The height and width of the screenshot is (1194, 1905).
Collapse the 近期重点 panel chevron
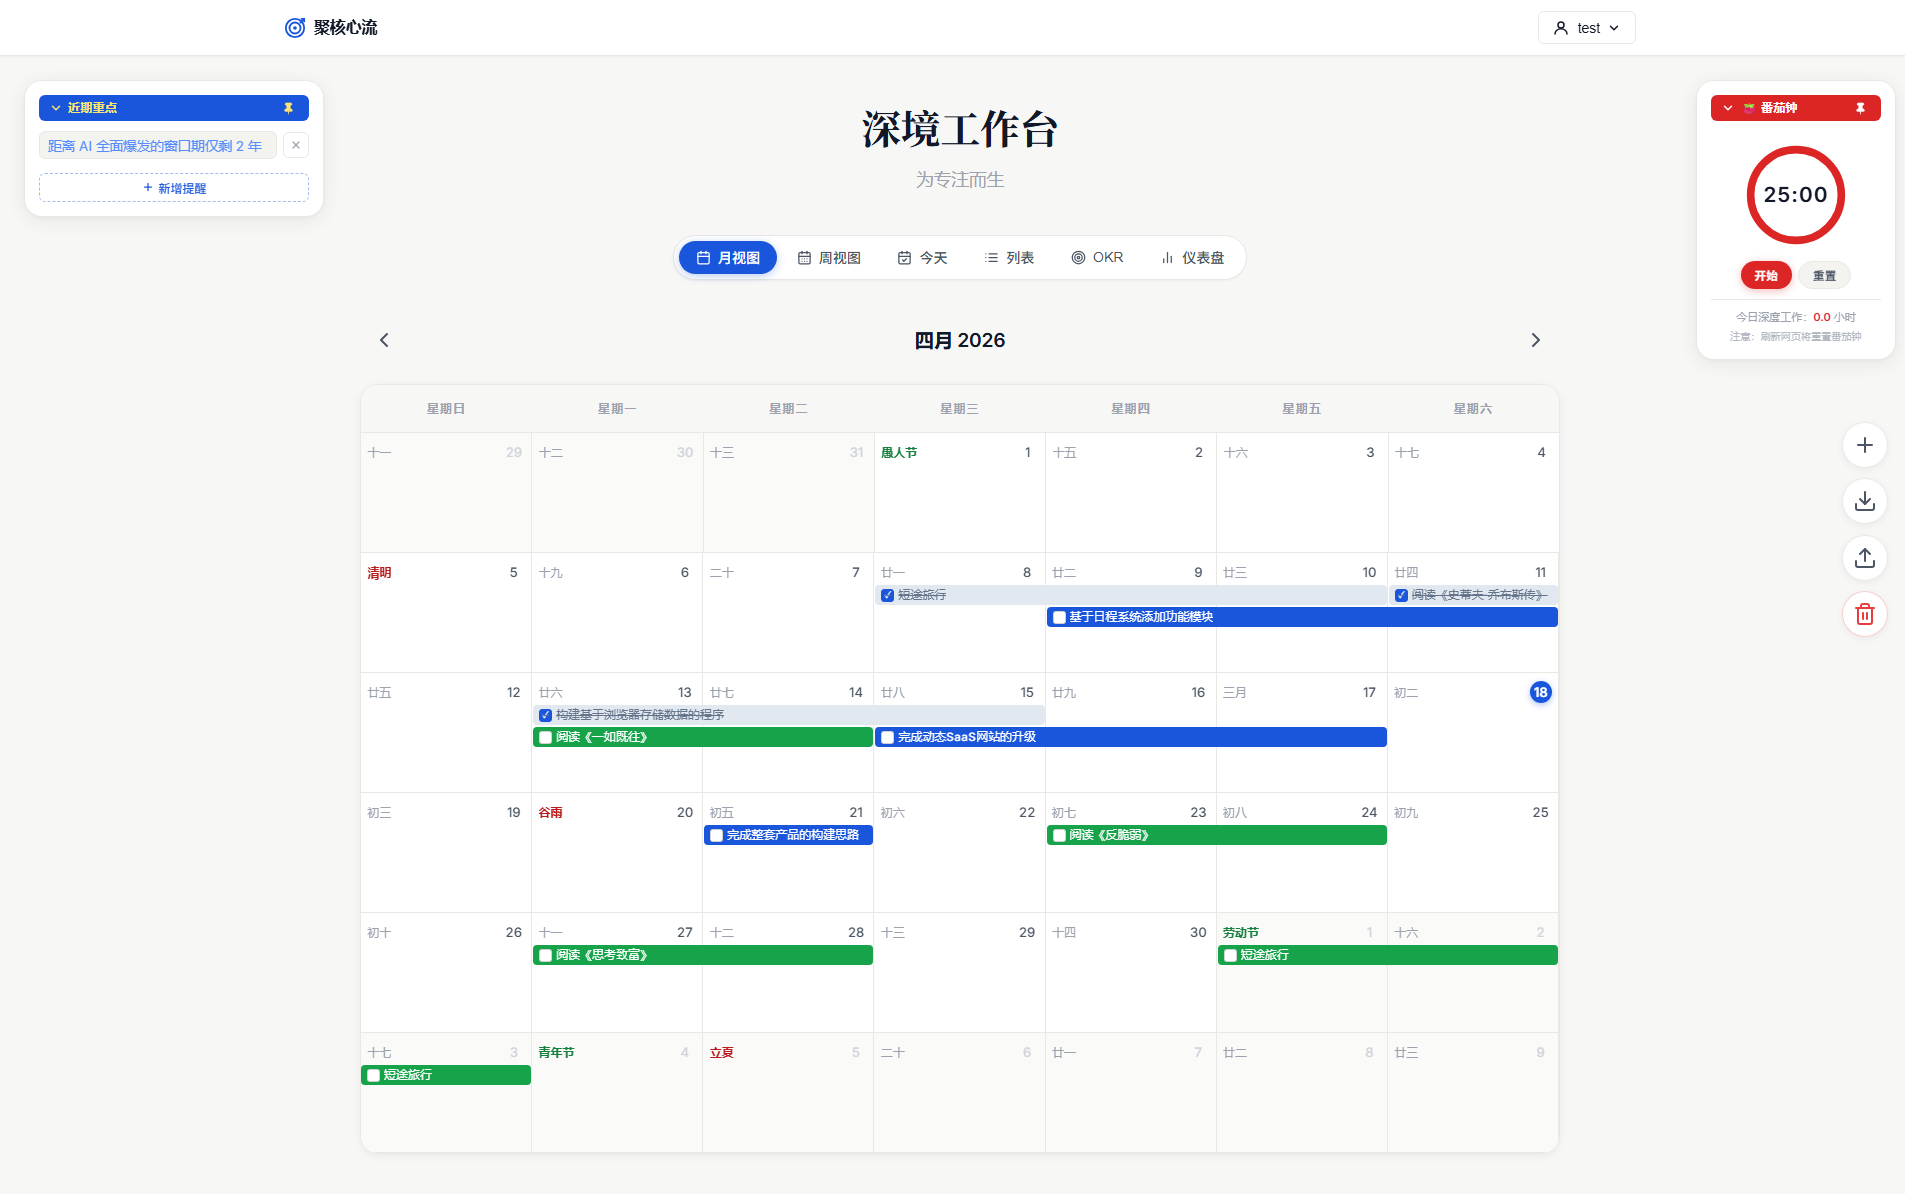point(56,108)
